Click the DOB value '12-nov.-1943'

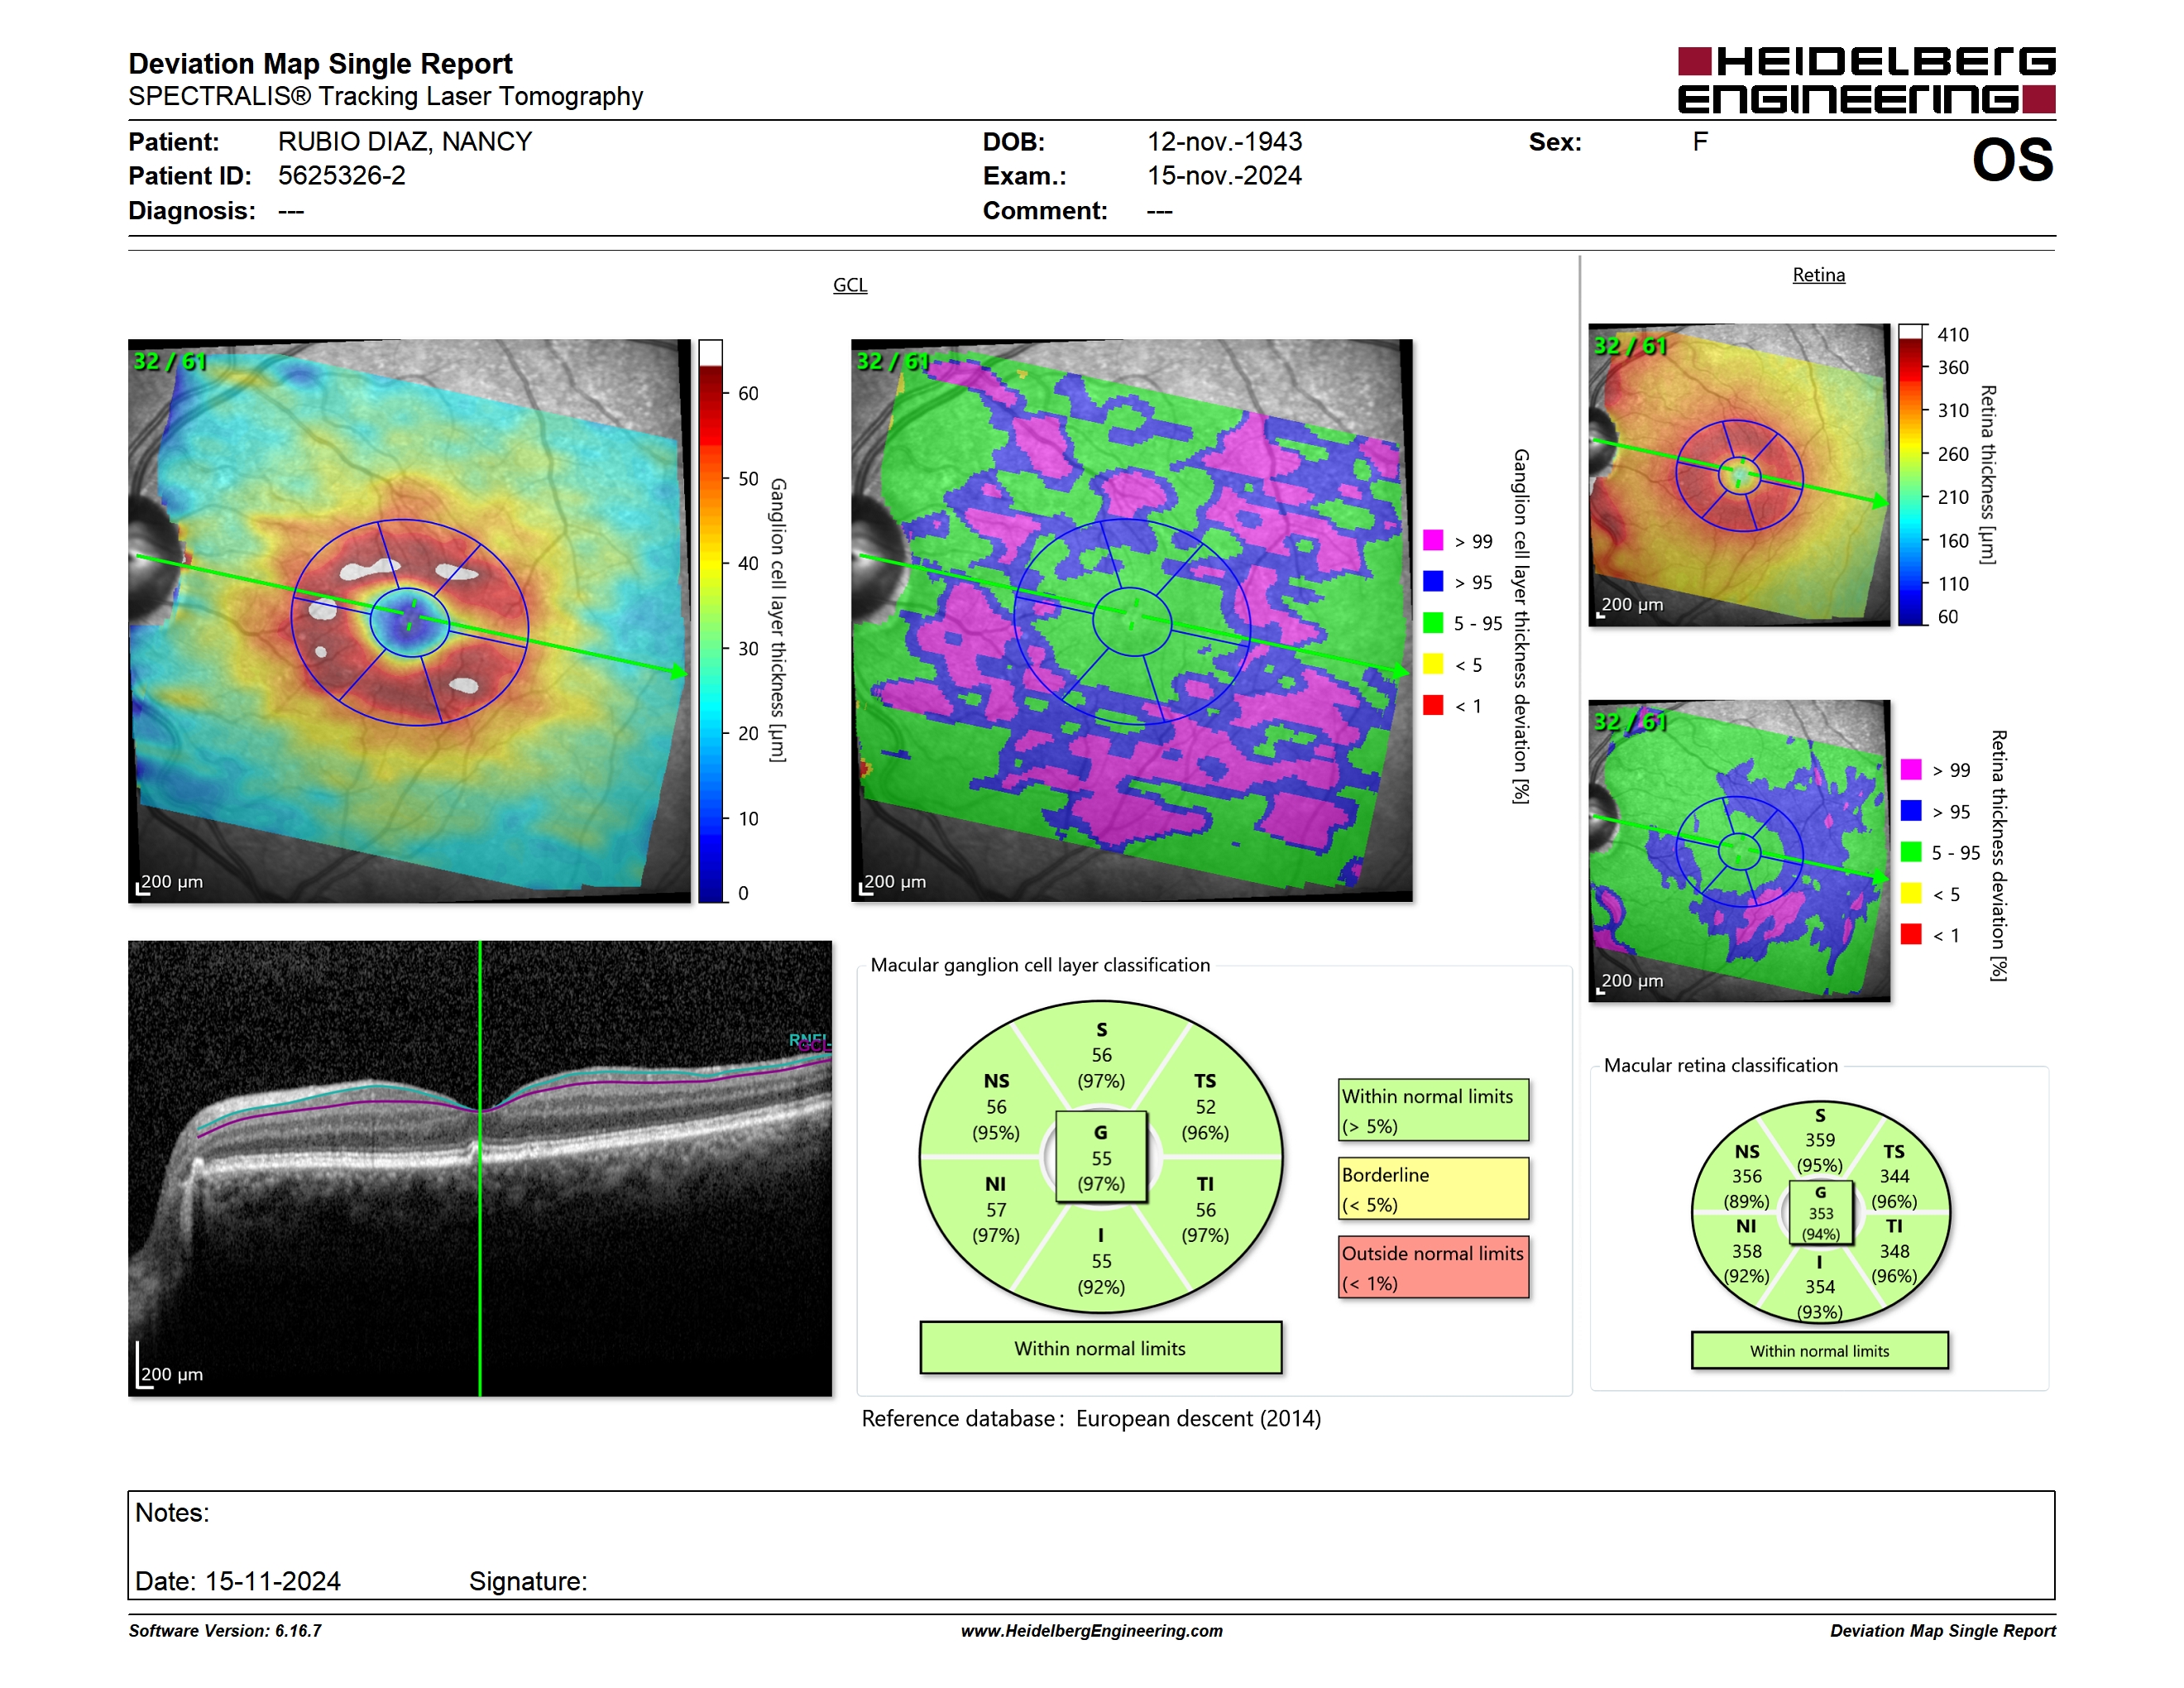(1225, 142)
